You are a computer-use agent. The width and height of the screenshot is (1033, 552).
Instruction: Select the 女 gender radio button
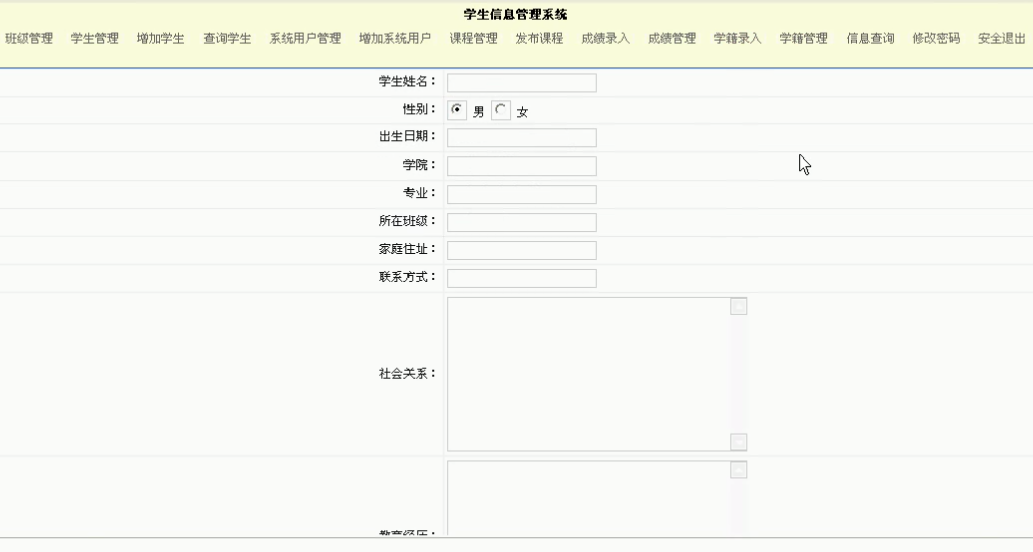(501, 110)
